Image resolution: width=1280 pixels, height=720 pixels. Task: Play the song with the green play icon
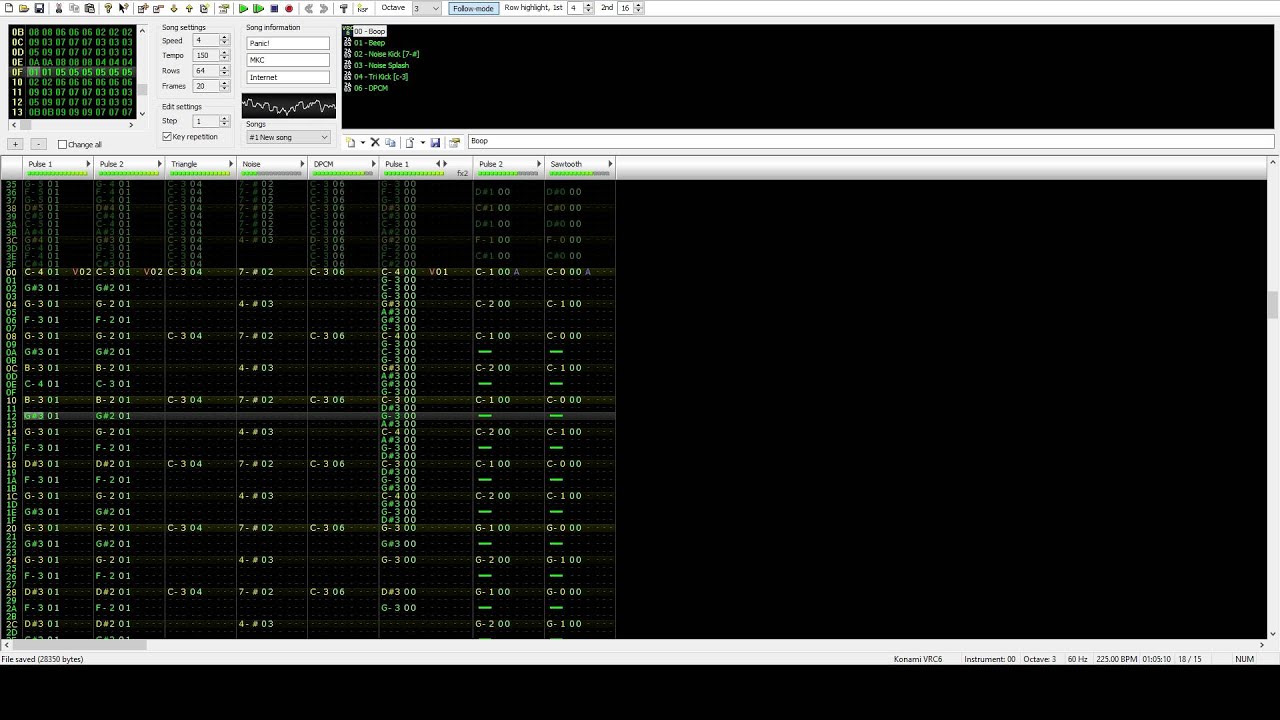click(x=244, y=8)
